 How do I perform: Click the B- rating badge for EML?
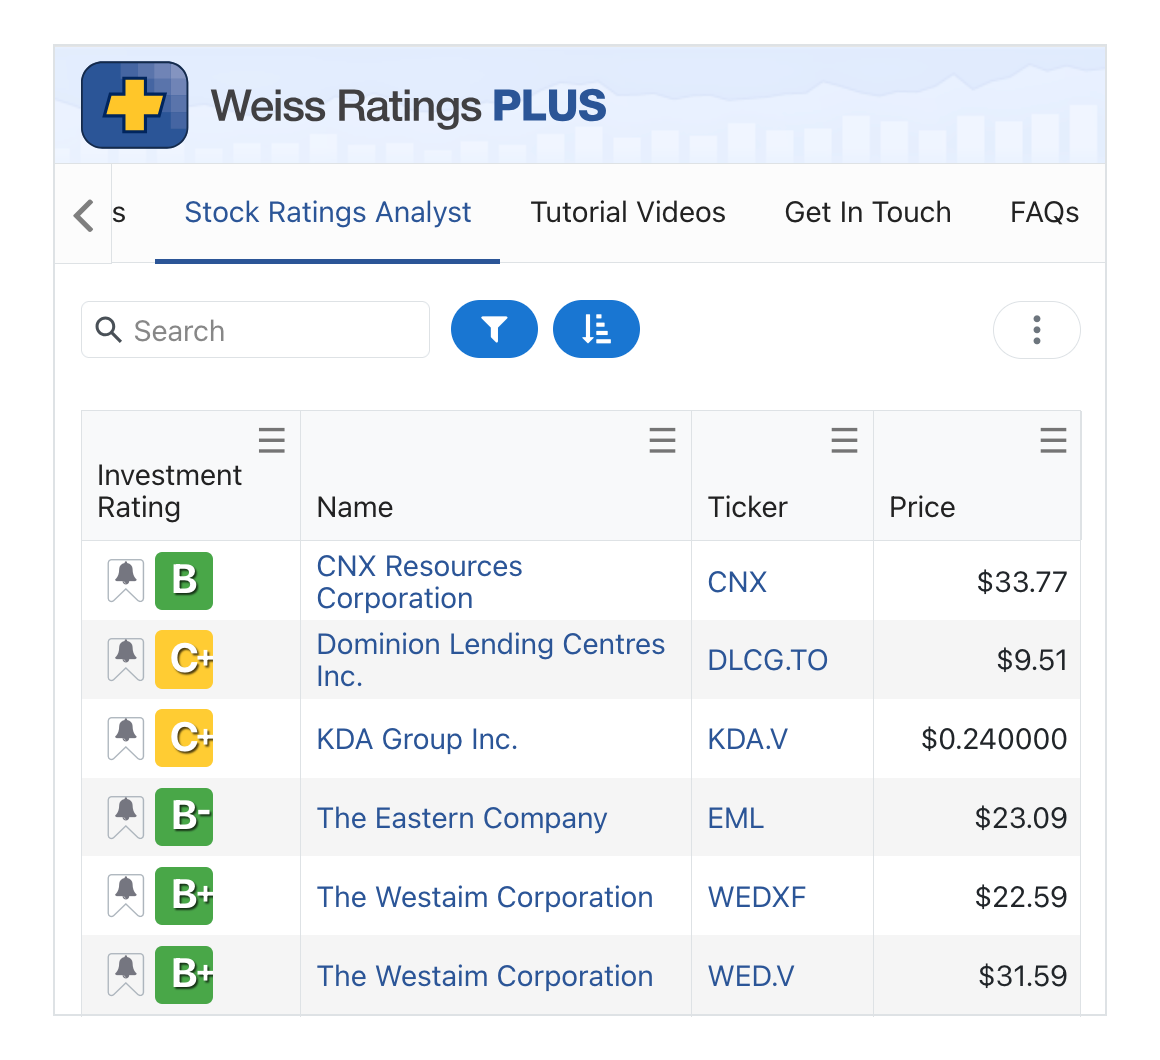tap(184, 818)
